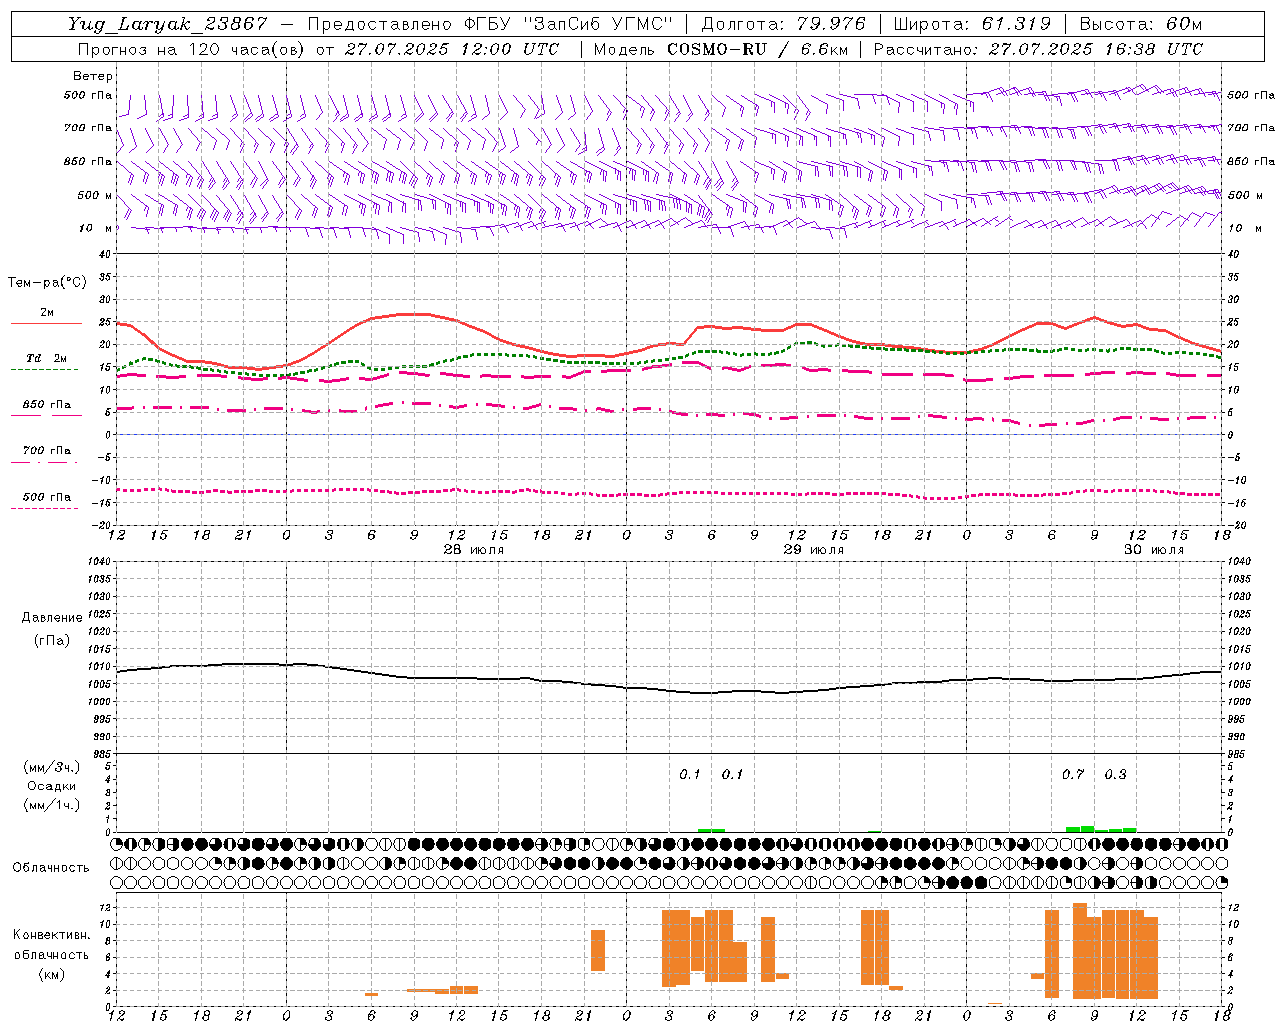Click the '500 гПа' entry in the temperature legend
Viewport: 1280px width, 1024px height.
click(x=47, y=497)
